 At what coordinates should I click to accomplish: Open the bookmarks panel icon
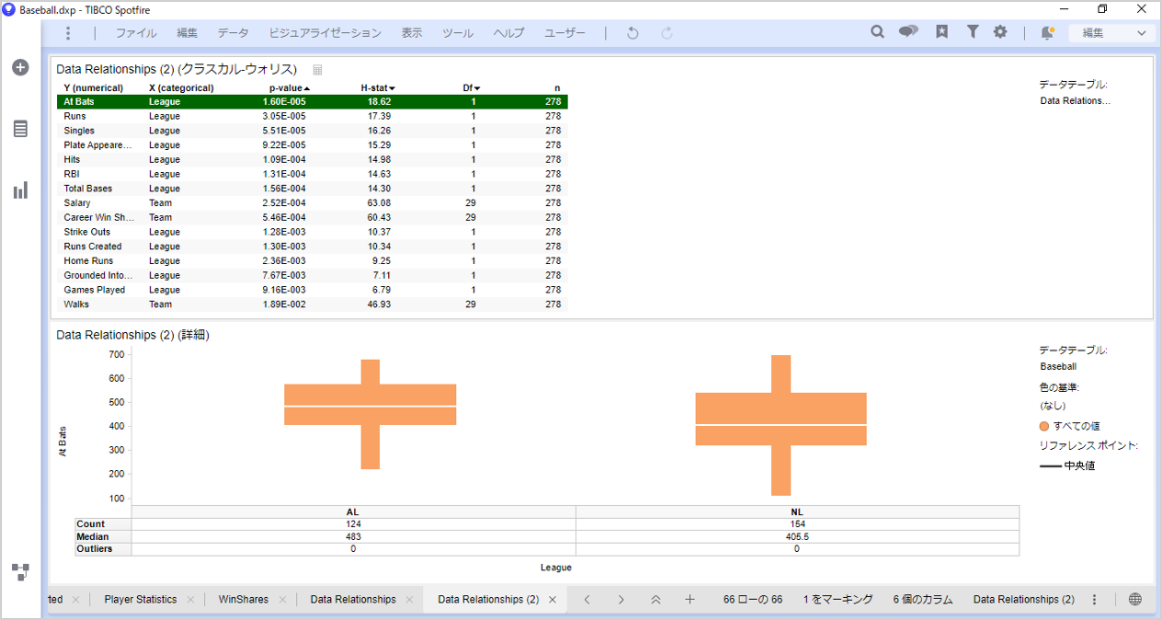(942, 32)
